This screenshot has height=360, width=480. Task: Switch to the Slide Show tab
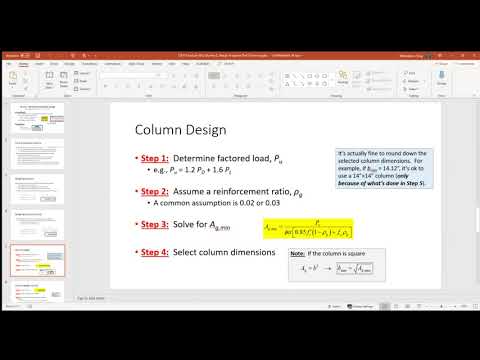pos(136,64)
